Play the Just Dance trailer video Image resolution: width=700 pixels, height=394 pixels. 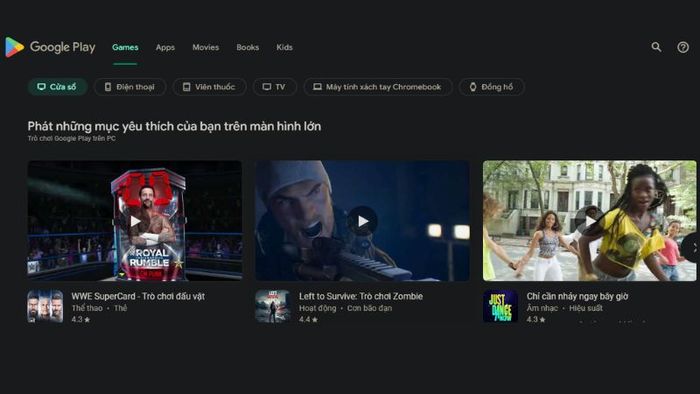tap(589, 220)
